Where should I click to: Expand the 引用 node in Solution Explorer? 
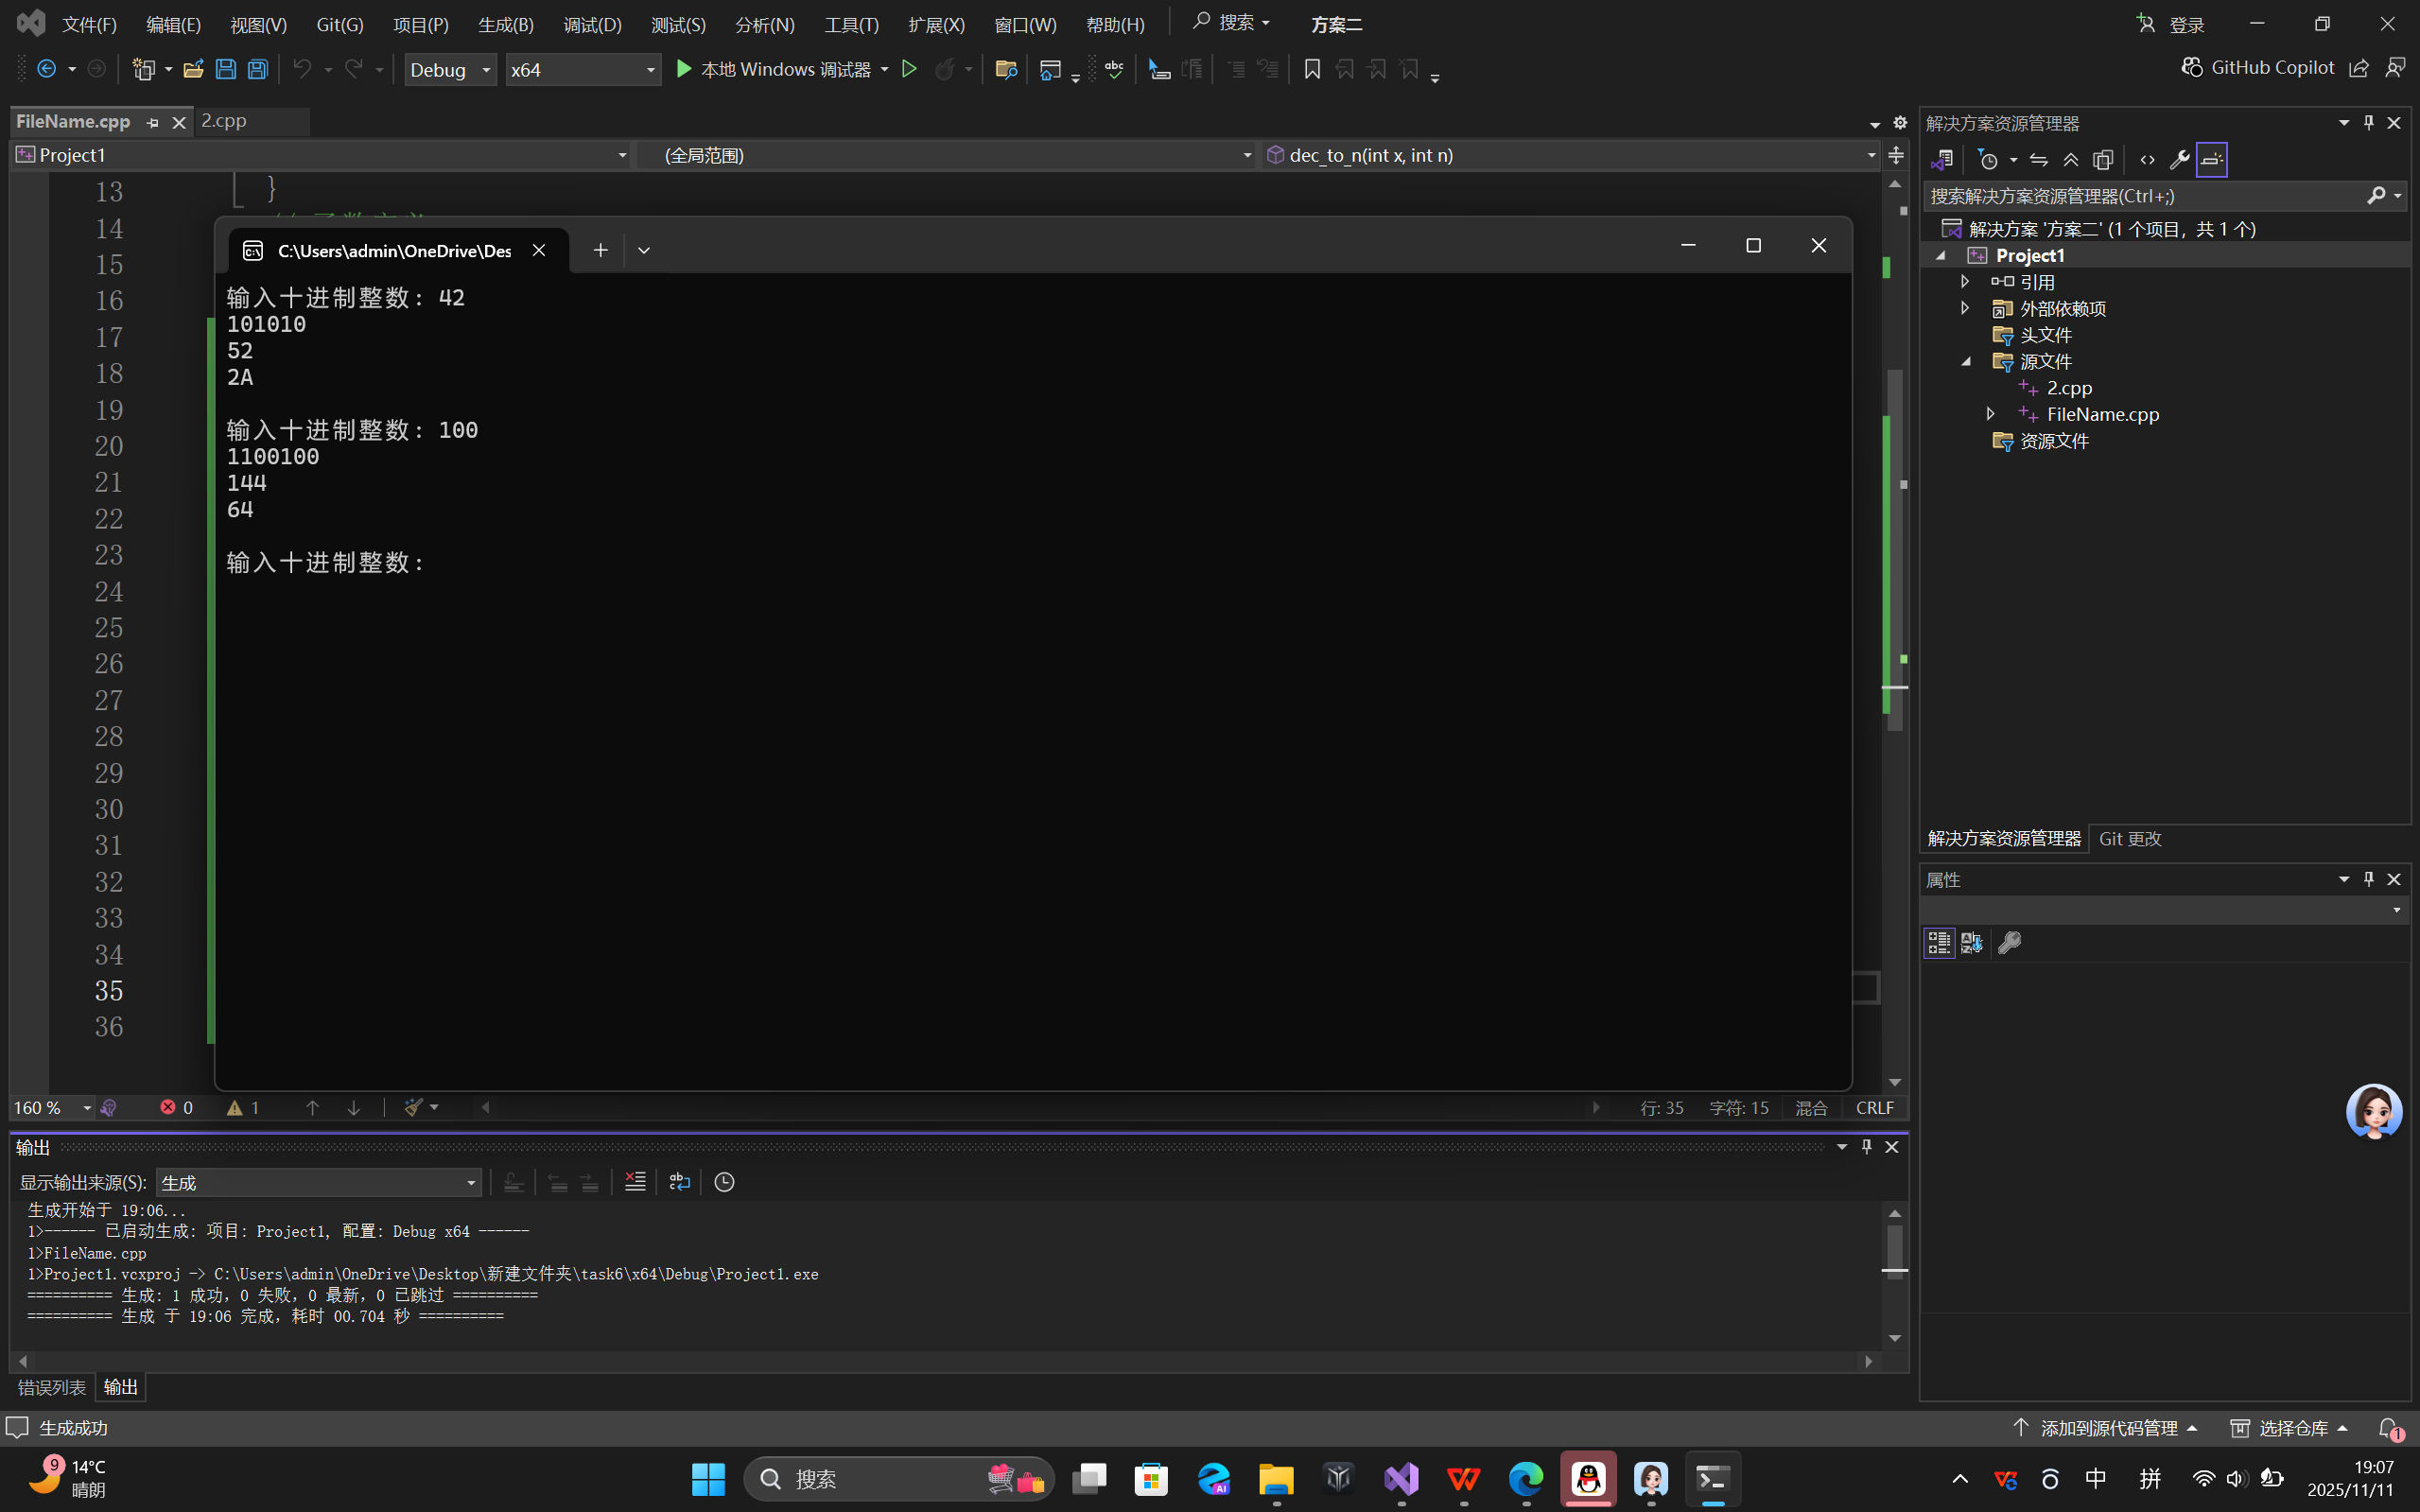pyautogui.click(x=1965, y=282)
